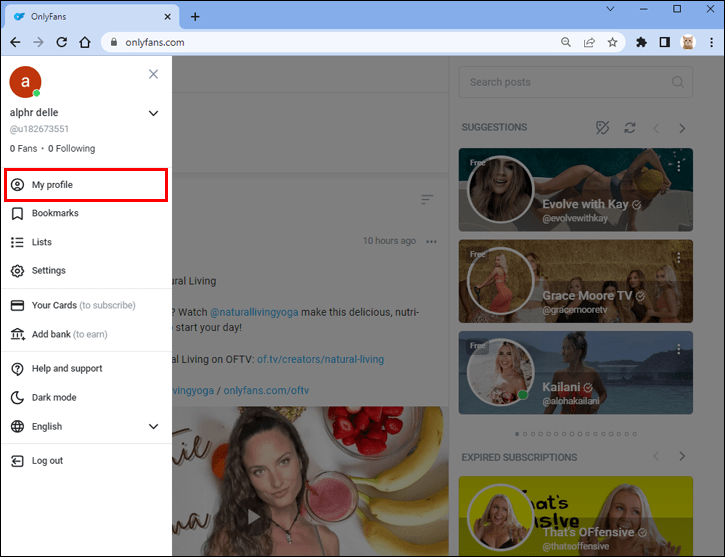This screenshot has width=725, height=557.
Task: Open browser Extensions puzzle icon
Action: point(641,43)
